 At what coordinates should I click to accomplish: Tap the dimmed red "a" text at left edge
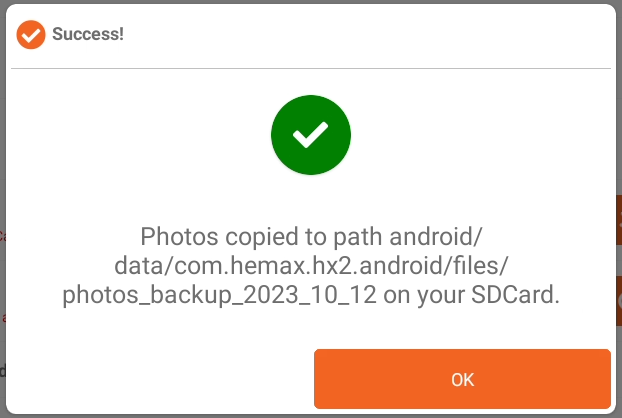(3, 318)
